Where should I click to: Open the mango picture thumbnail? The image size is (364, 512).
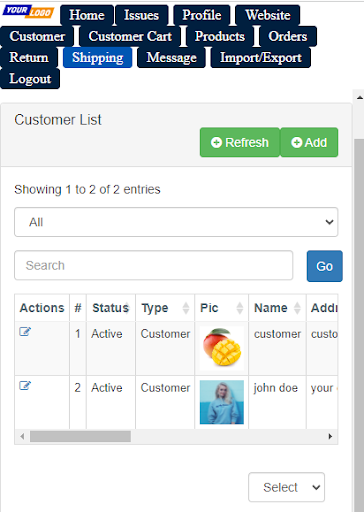click(x=222, y=348)
